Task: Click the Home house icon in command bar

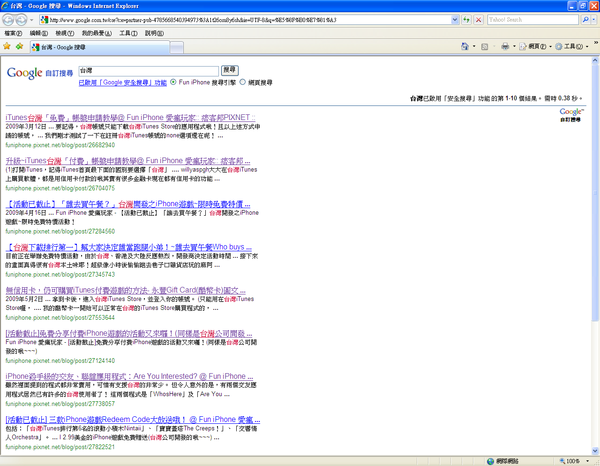Action: tap(465, 46)
